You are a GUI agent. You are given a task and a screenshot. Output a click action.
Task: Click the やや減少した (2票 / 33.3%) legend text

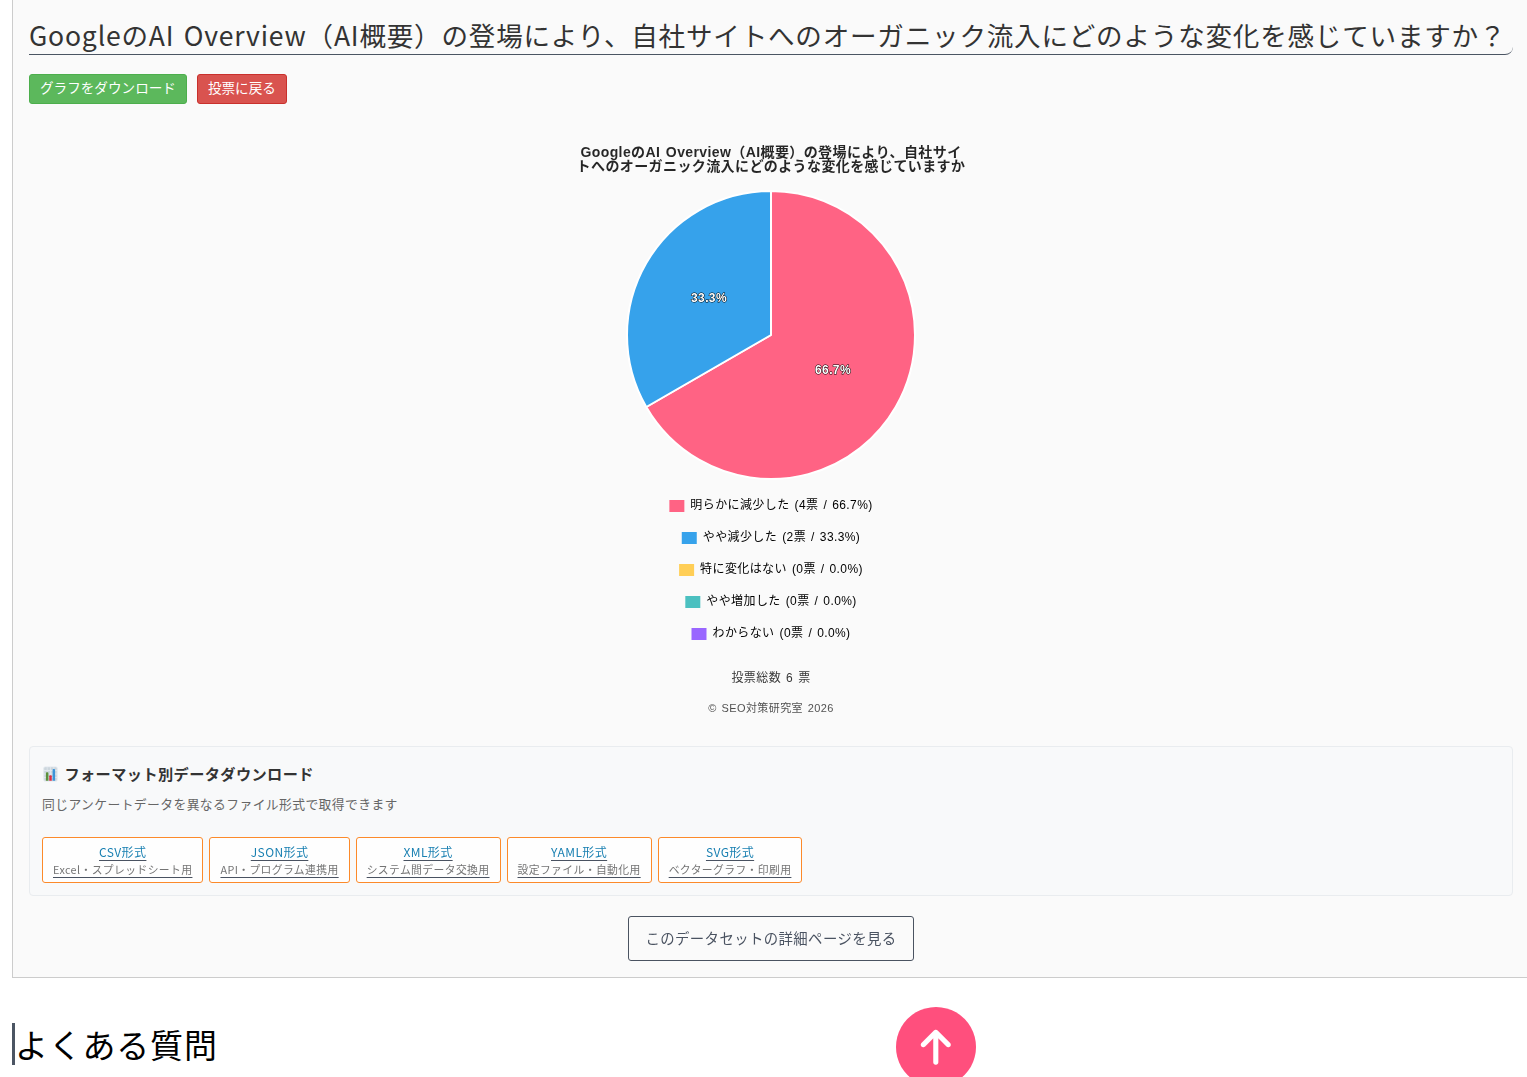pos(781,537)
